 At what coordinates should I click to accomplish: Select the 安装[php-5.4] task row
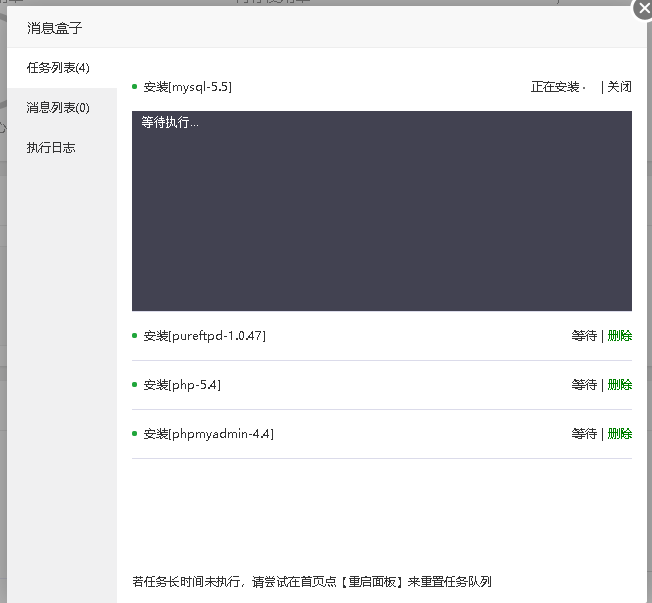[x=382, y=385]
